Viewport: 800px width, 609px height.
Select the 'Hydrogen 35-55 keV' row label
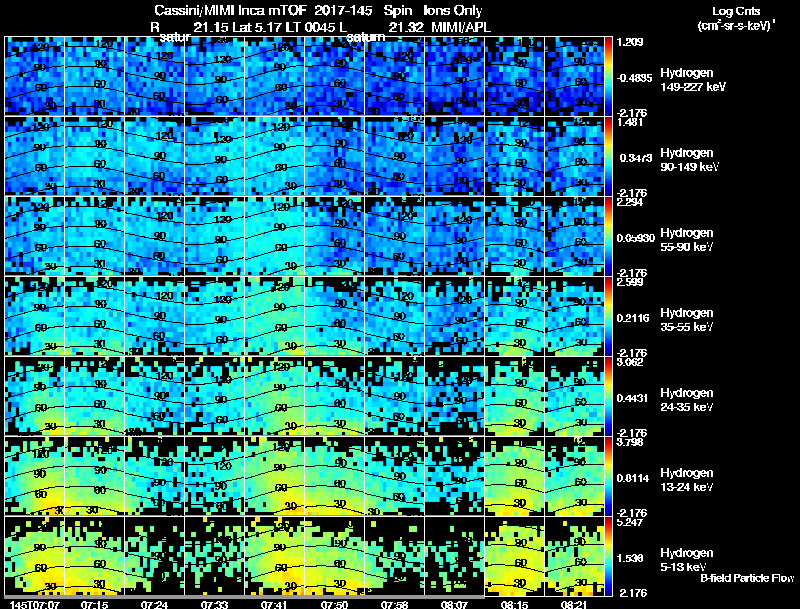[687, 320]
